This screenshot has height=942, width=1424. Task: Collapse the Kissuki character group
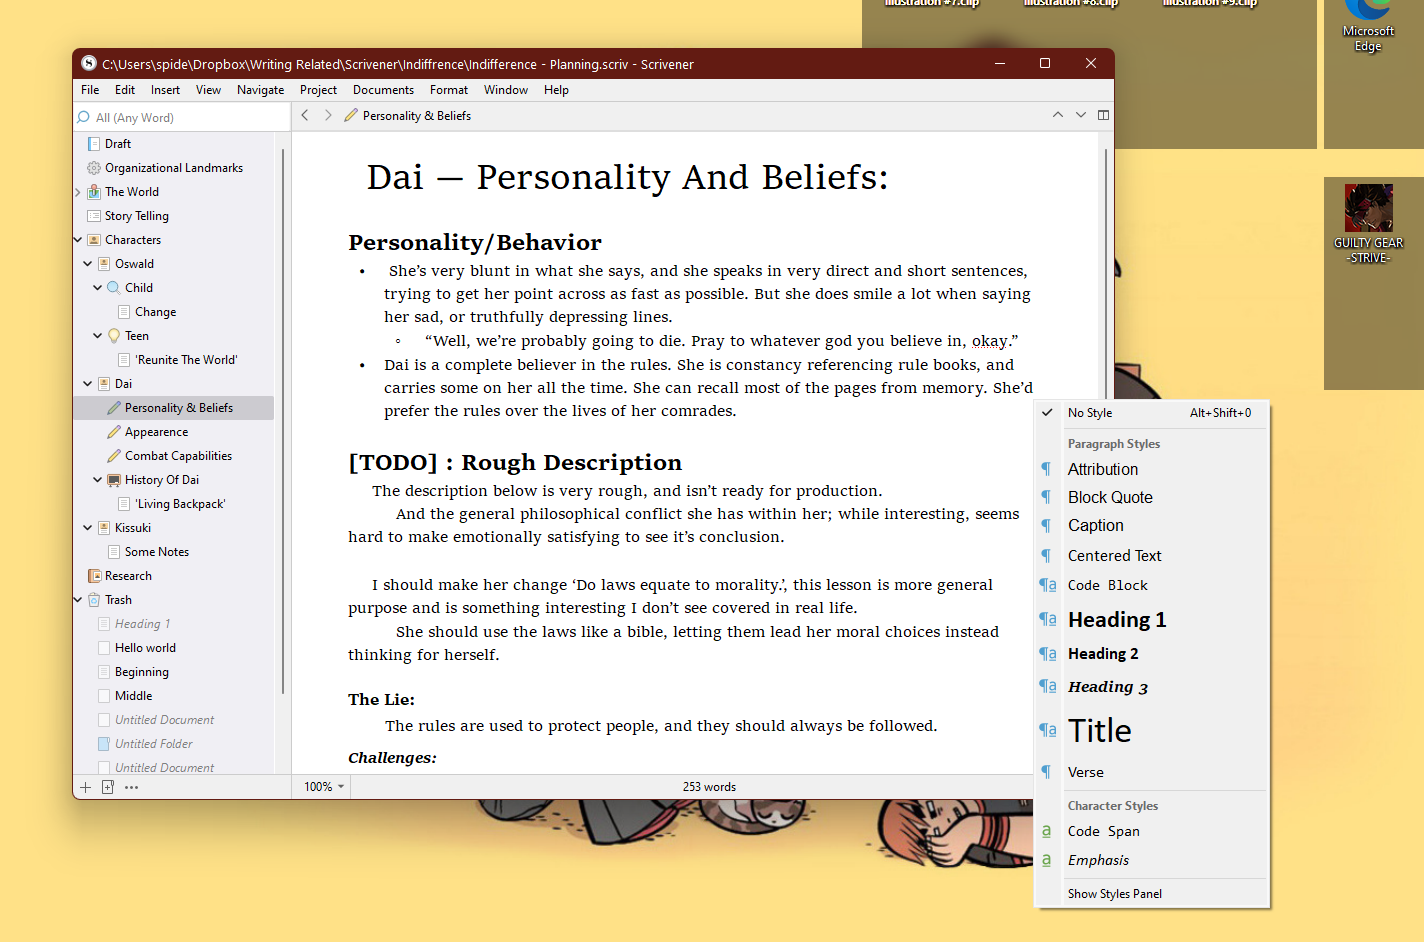88,528
